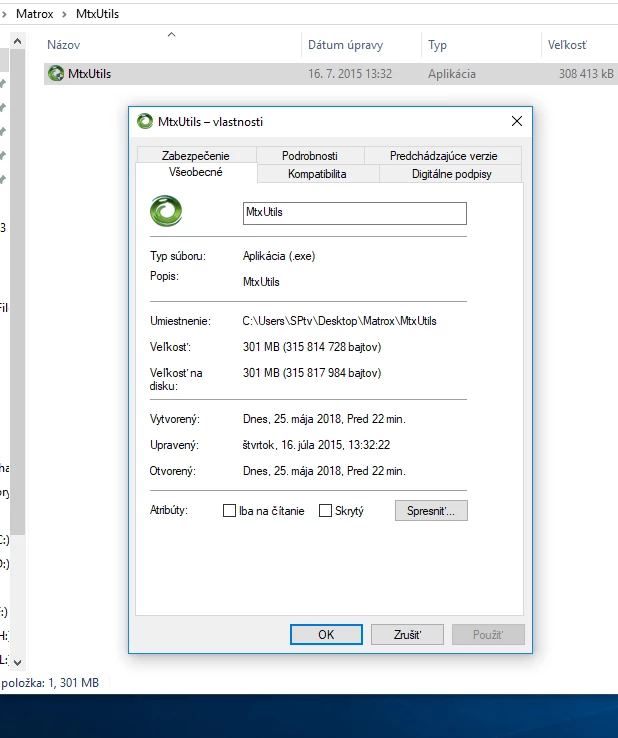This screenshot has height=738, width=618.
Task: Open the Predchádzajúce verzie tab
Action: pos(443,155)
